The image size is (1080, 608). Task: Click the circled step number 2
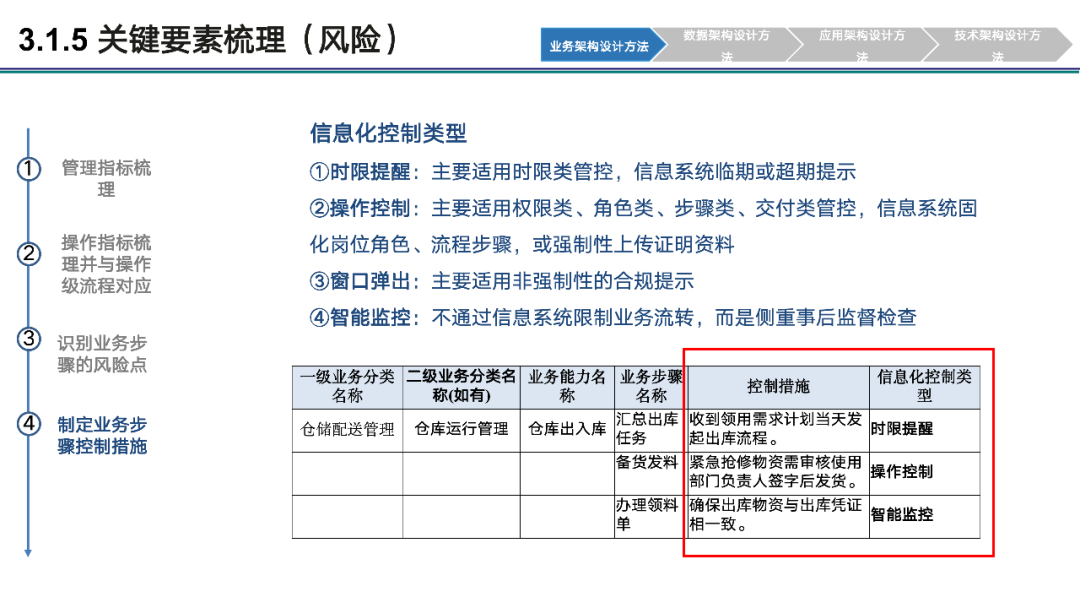[29, 254]
